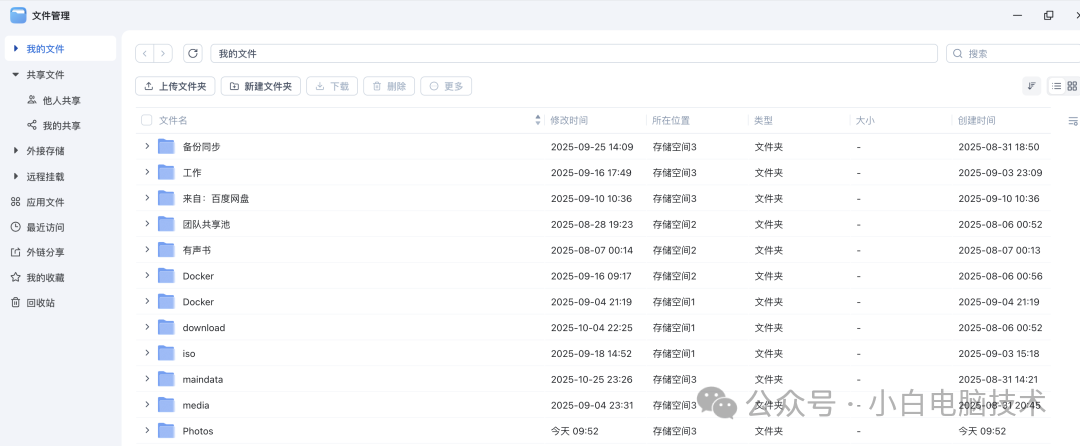Click the 来自：百度网盘 folder icon
This screenshot has height=446, width=1080.
166,198
